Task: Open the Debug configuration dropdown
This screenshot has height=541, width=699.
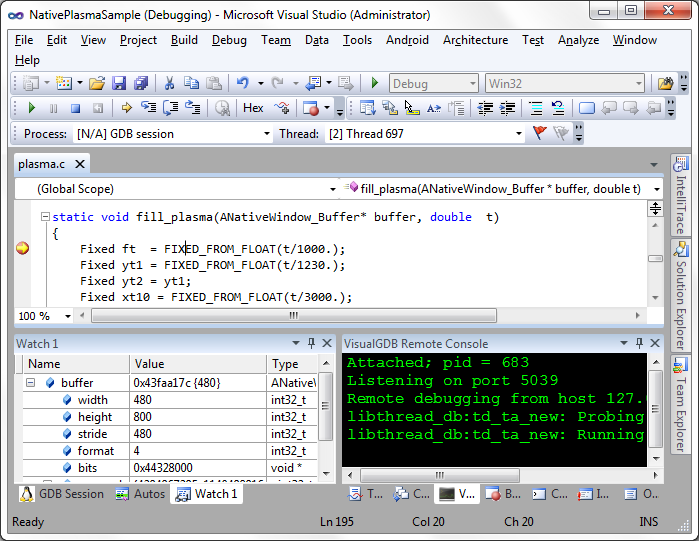Action: tap(434, 83)
